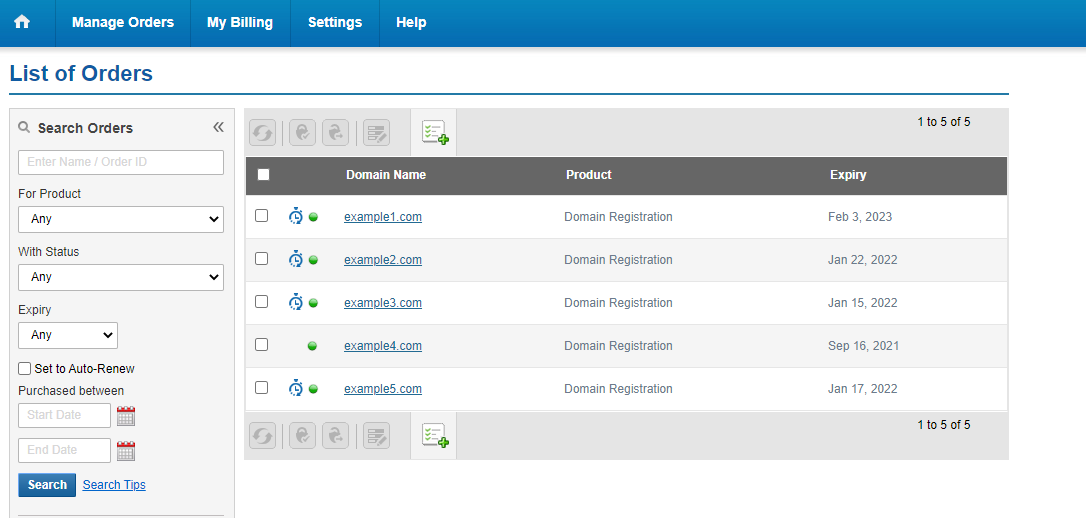Click the add-list icon in the bottom toolbar
The width and height of the screenshot is (1086, 518).
[435, 436]
